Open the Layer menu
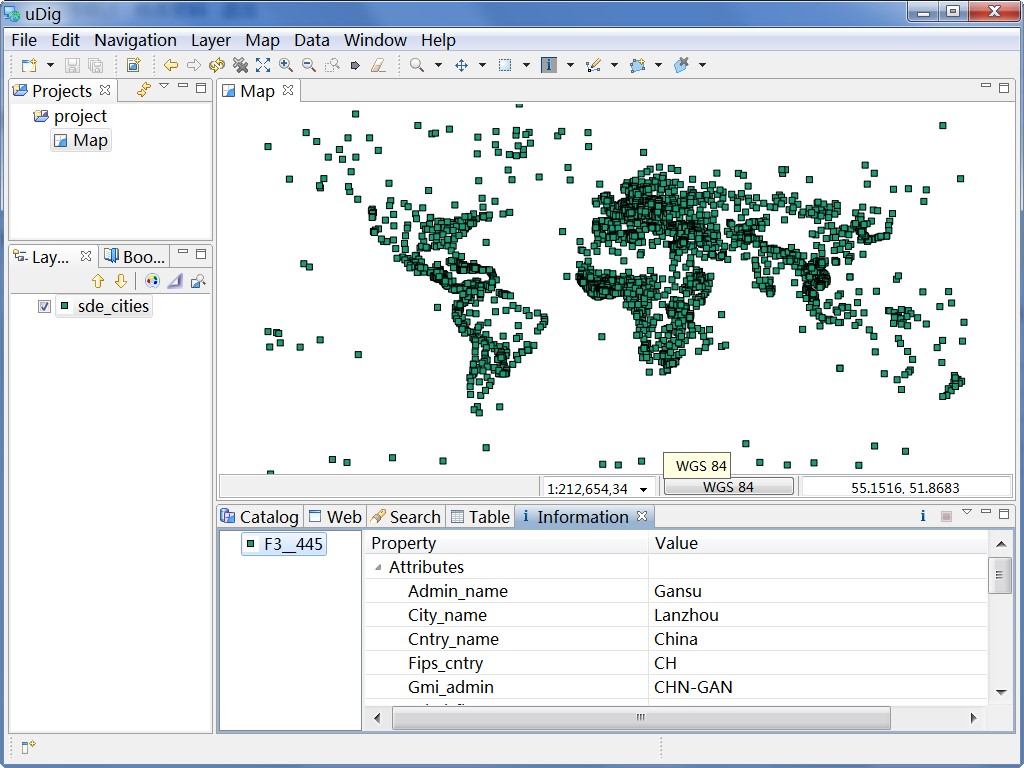 click(x=210, y=40)
